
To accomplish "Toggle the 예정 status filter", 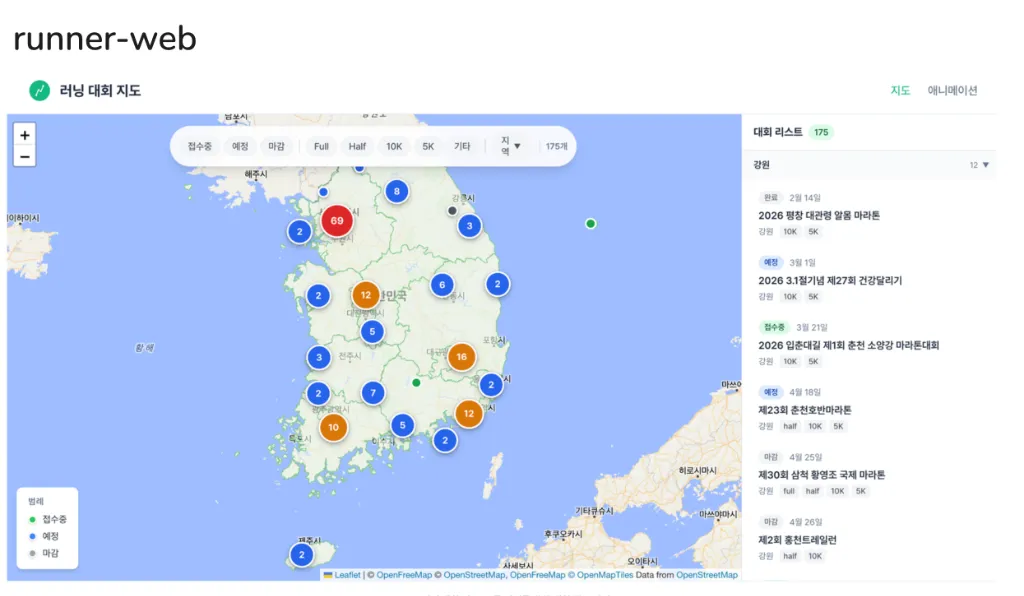I will click(x=241, y=146).
